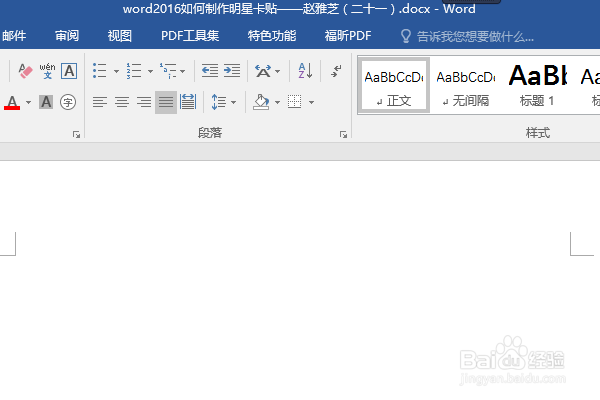Apply a Multilevel List
600x400 pixels.
(x=168, y=71)
